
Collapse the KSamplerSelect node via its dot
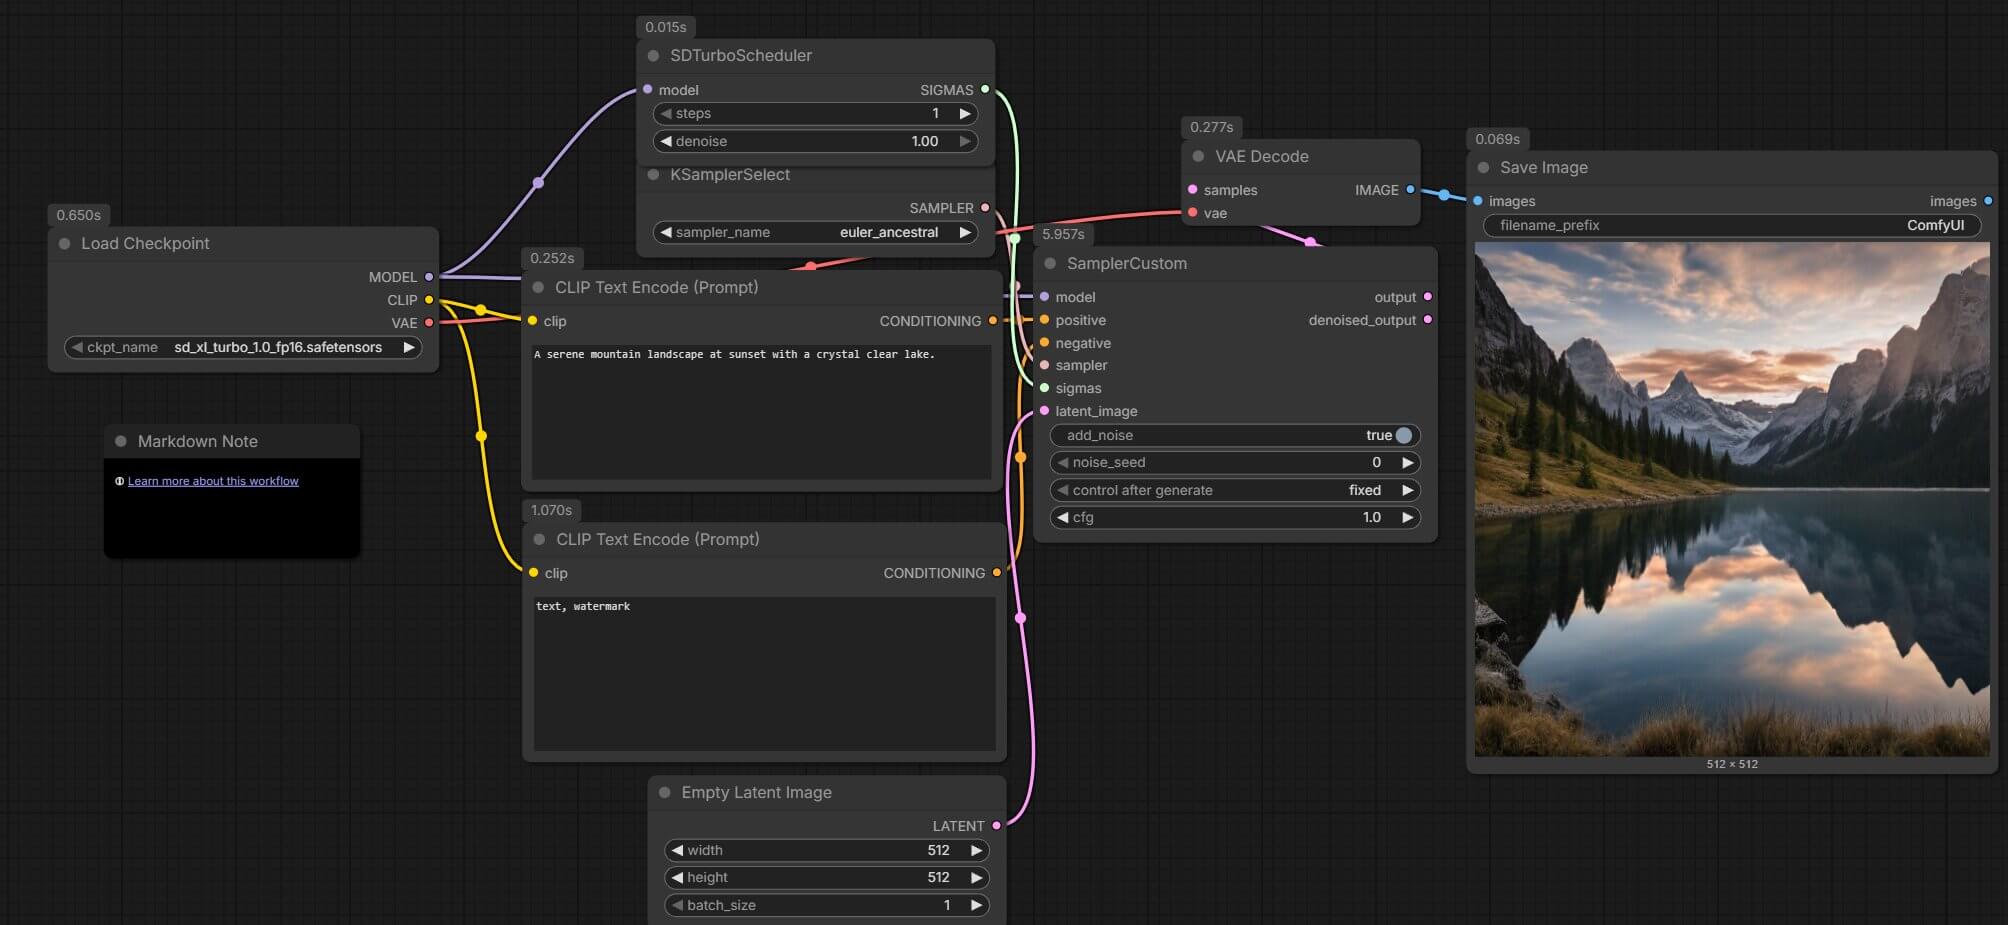point(654,175)
